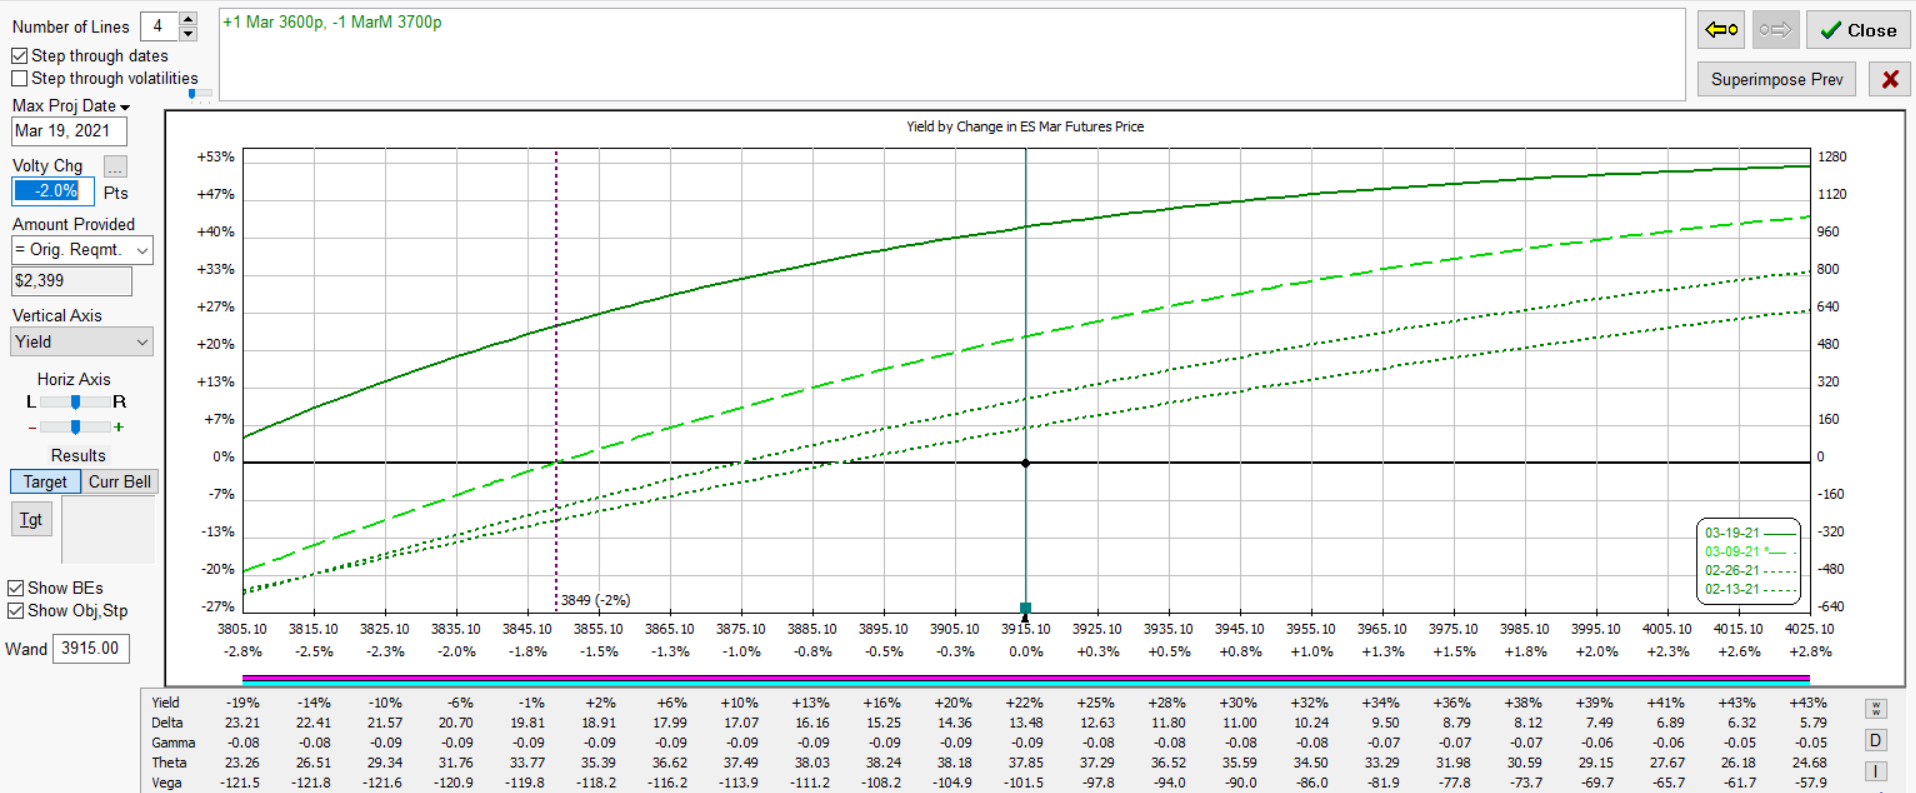Click the Vega row label
1916x793 pixels.
(x=167, y=783)
